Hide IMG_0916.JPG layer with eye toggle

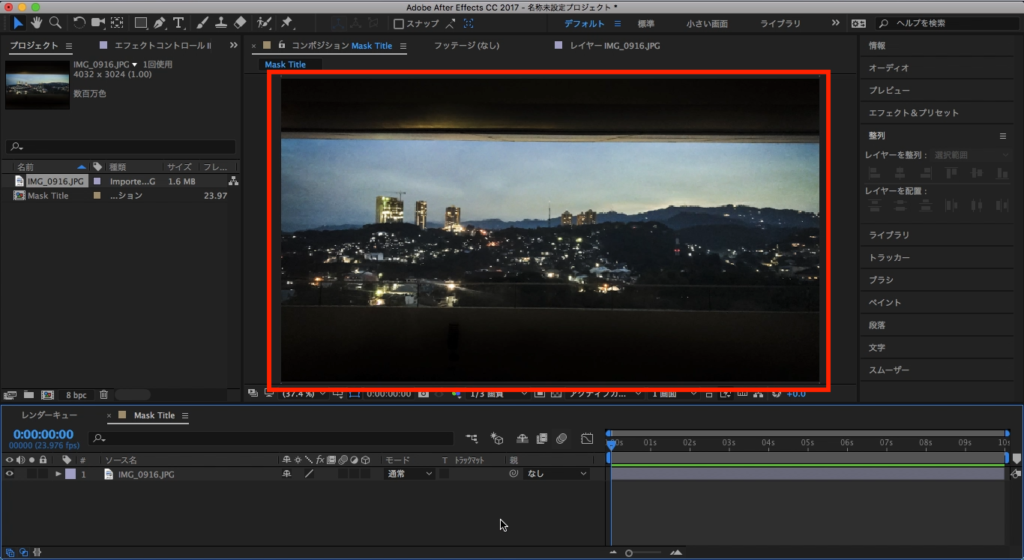point(10,474)
